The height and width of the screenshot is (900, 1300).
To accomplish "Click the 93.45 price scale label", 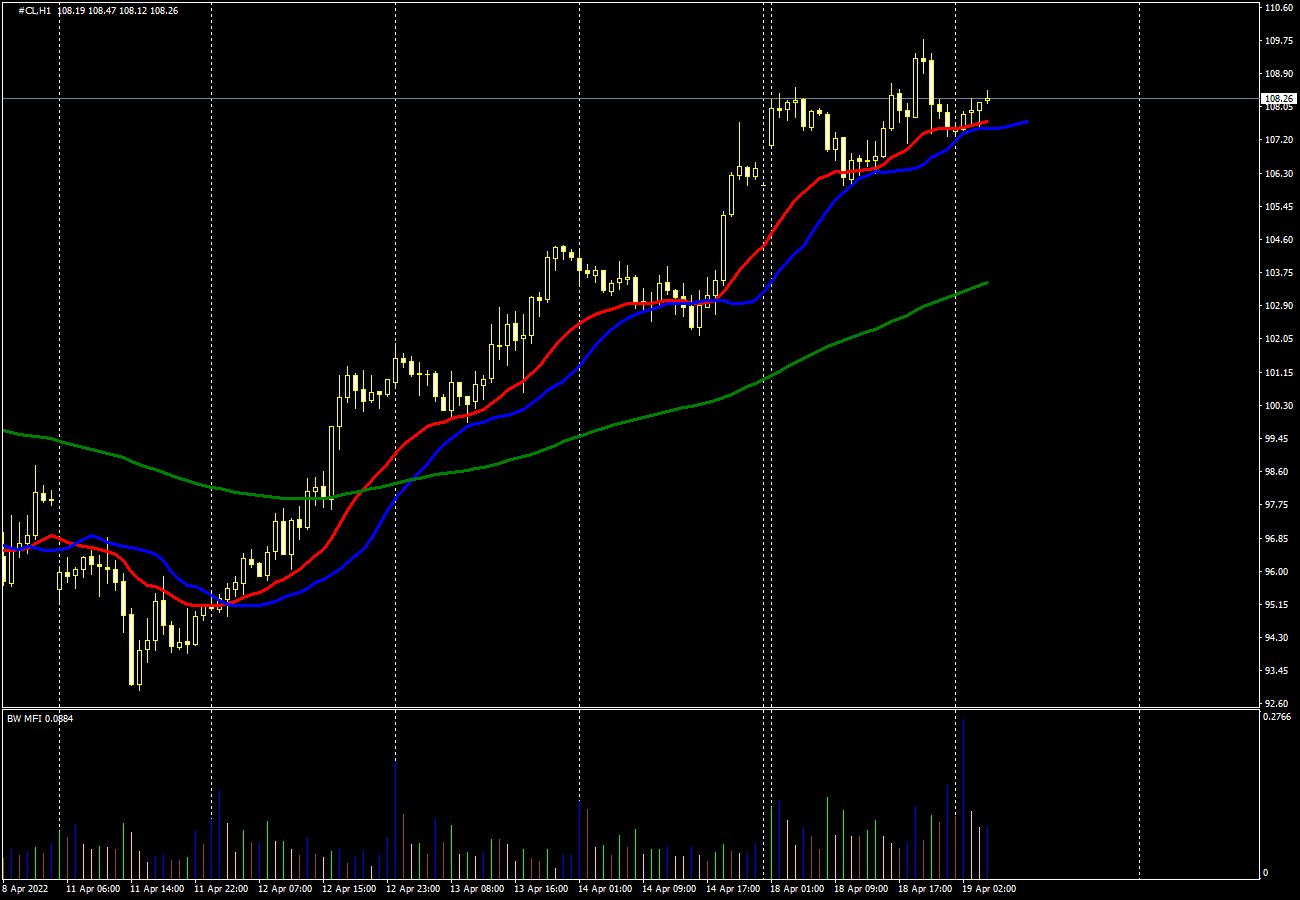I will click(1278, 671).
